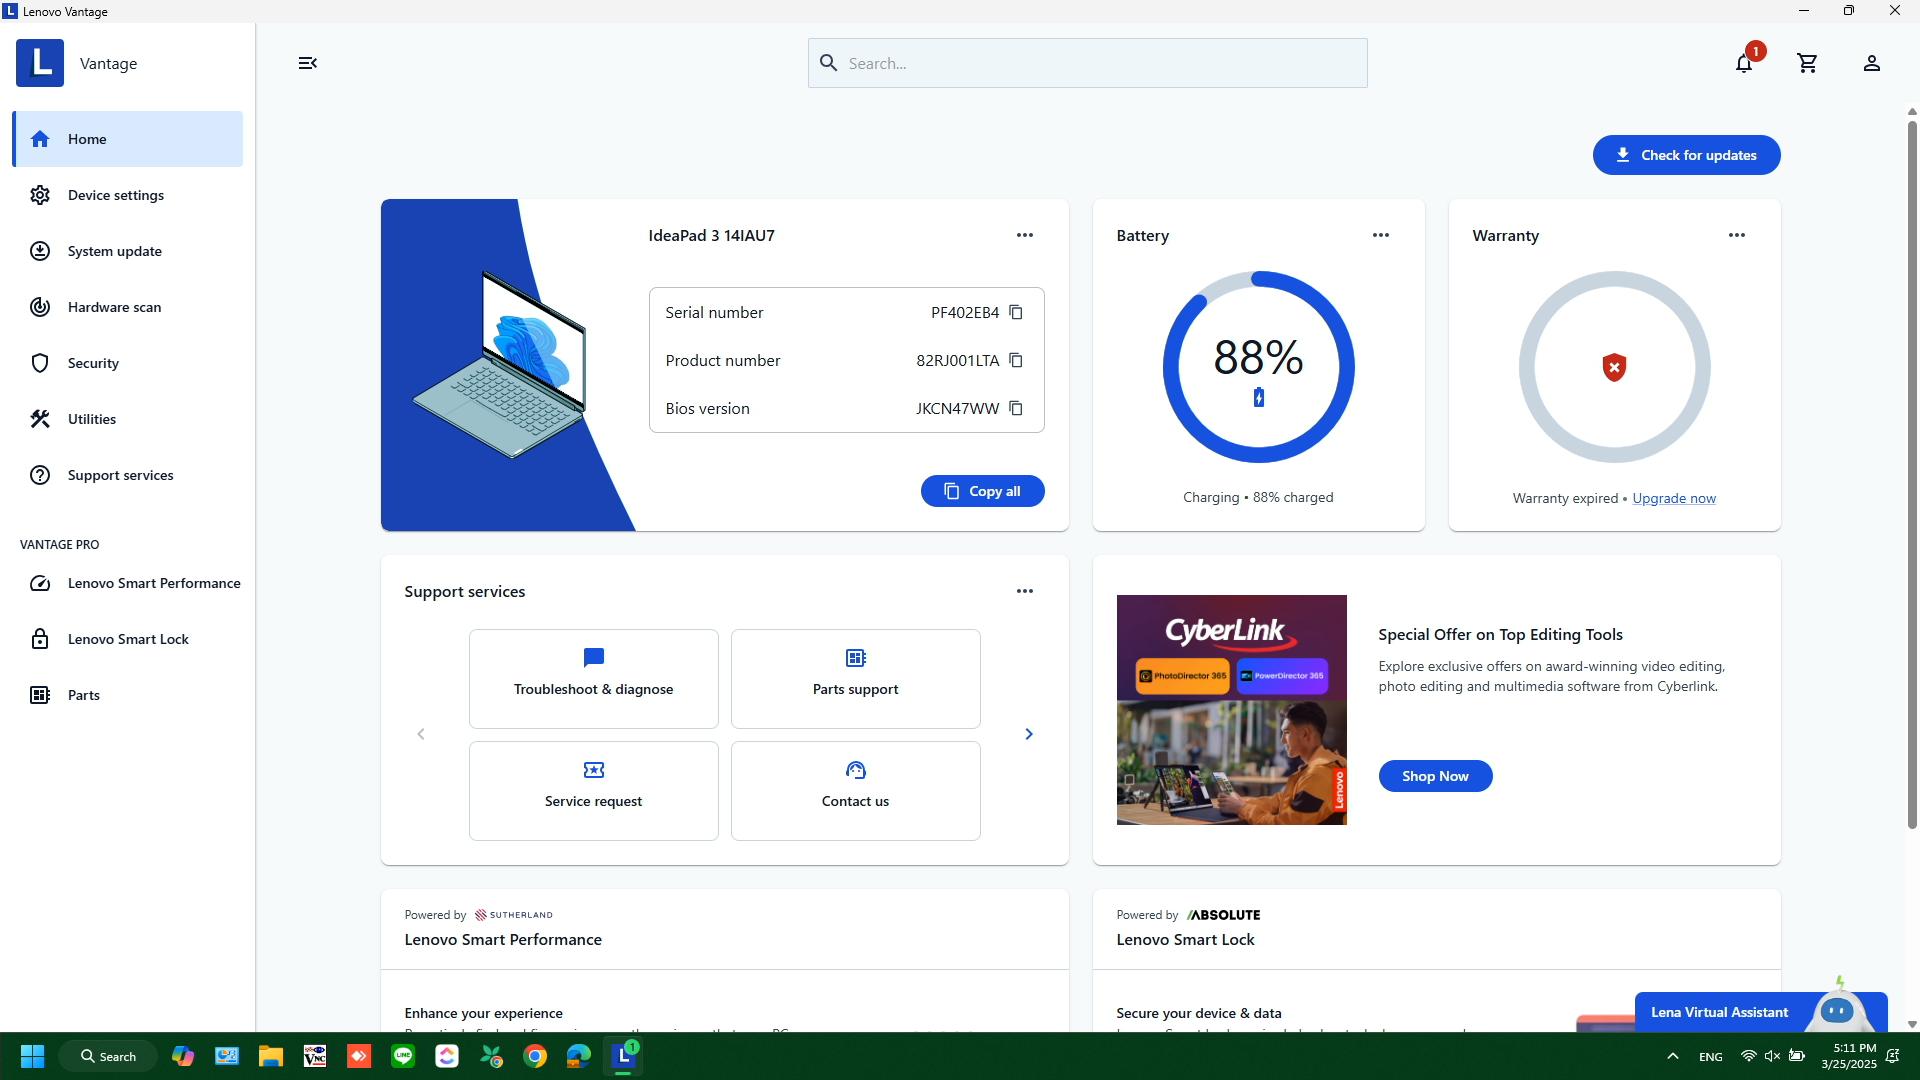Open the IdeaPad 3 card options menu

click(x=1025, y=235)
